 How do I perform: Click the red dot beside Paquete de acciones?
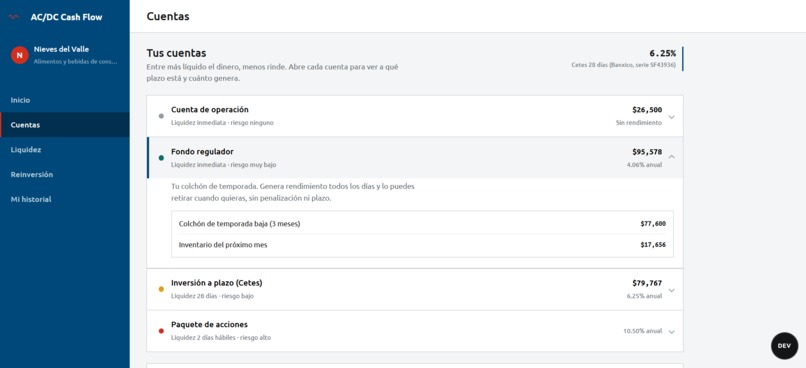pos(161,331)
